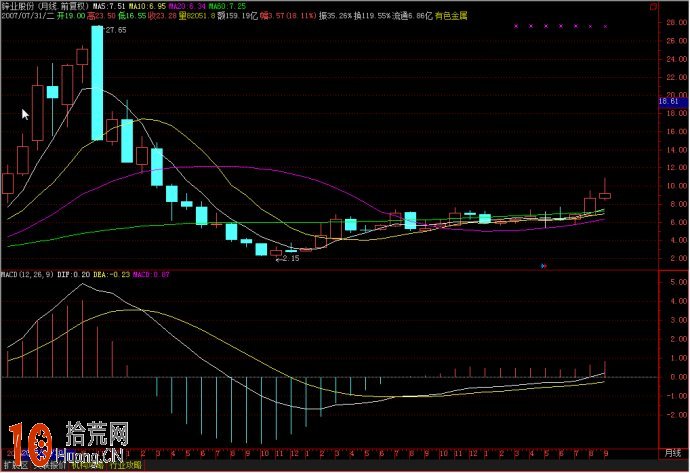Screen dimensions: 690x473
Task: Click the MACD(12,26,9) indicator label
Action: [27, 274]
